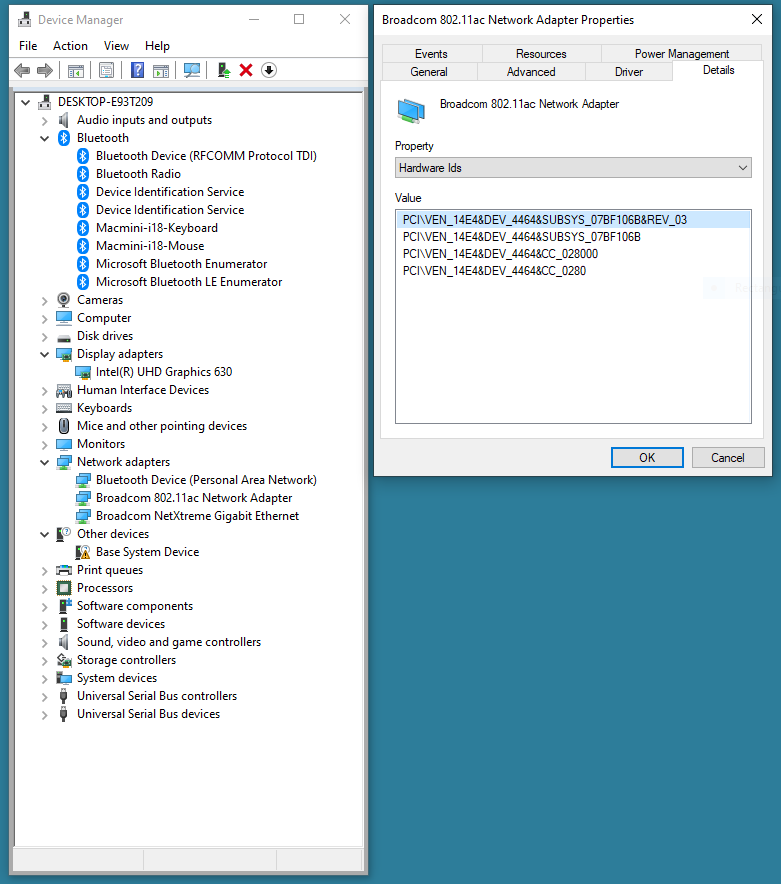Switch to the General tab
The image size is (781, 884).
point(429,72)
